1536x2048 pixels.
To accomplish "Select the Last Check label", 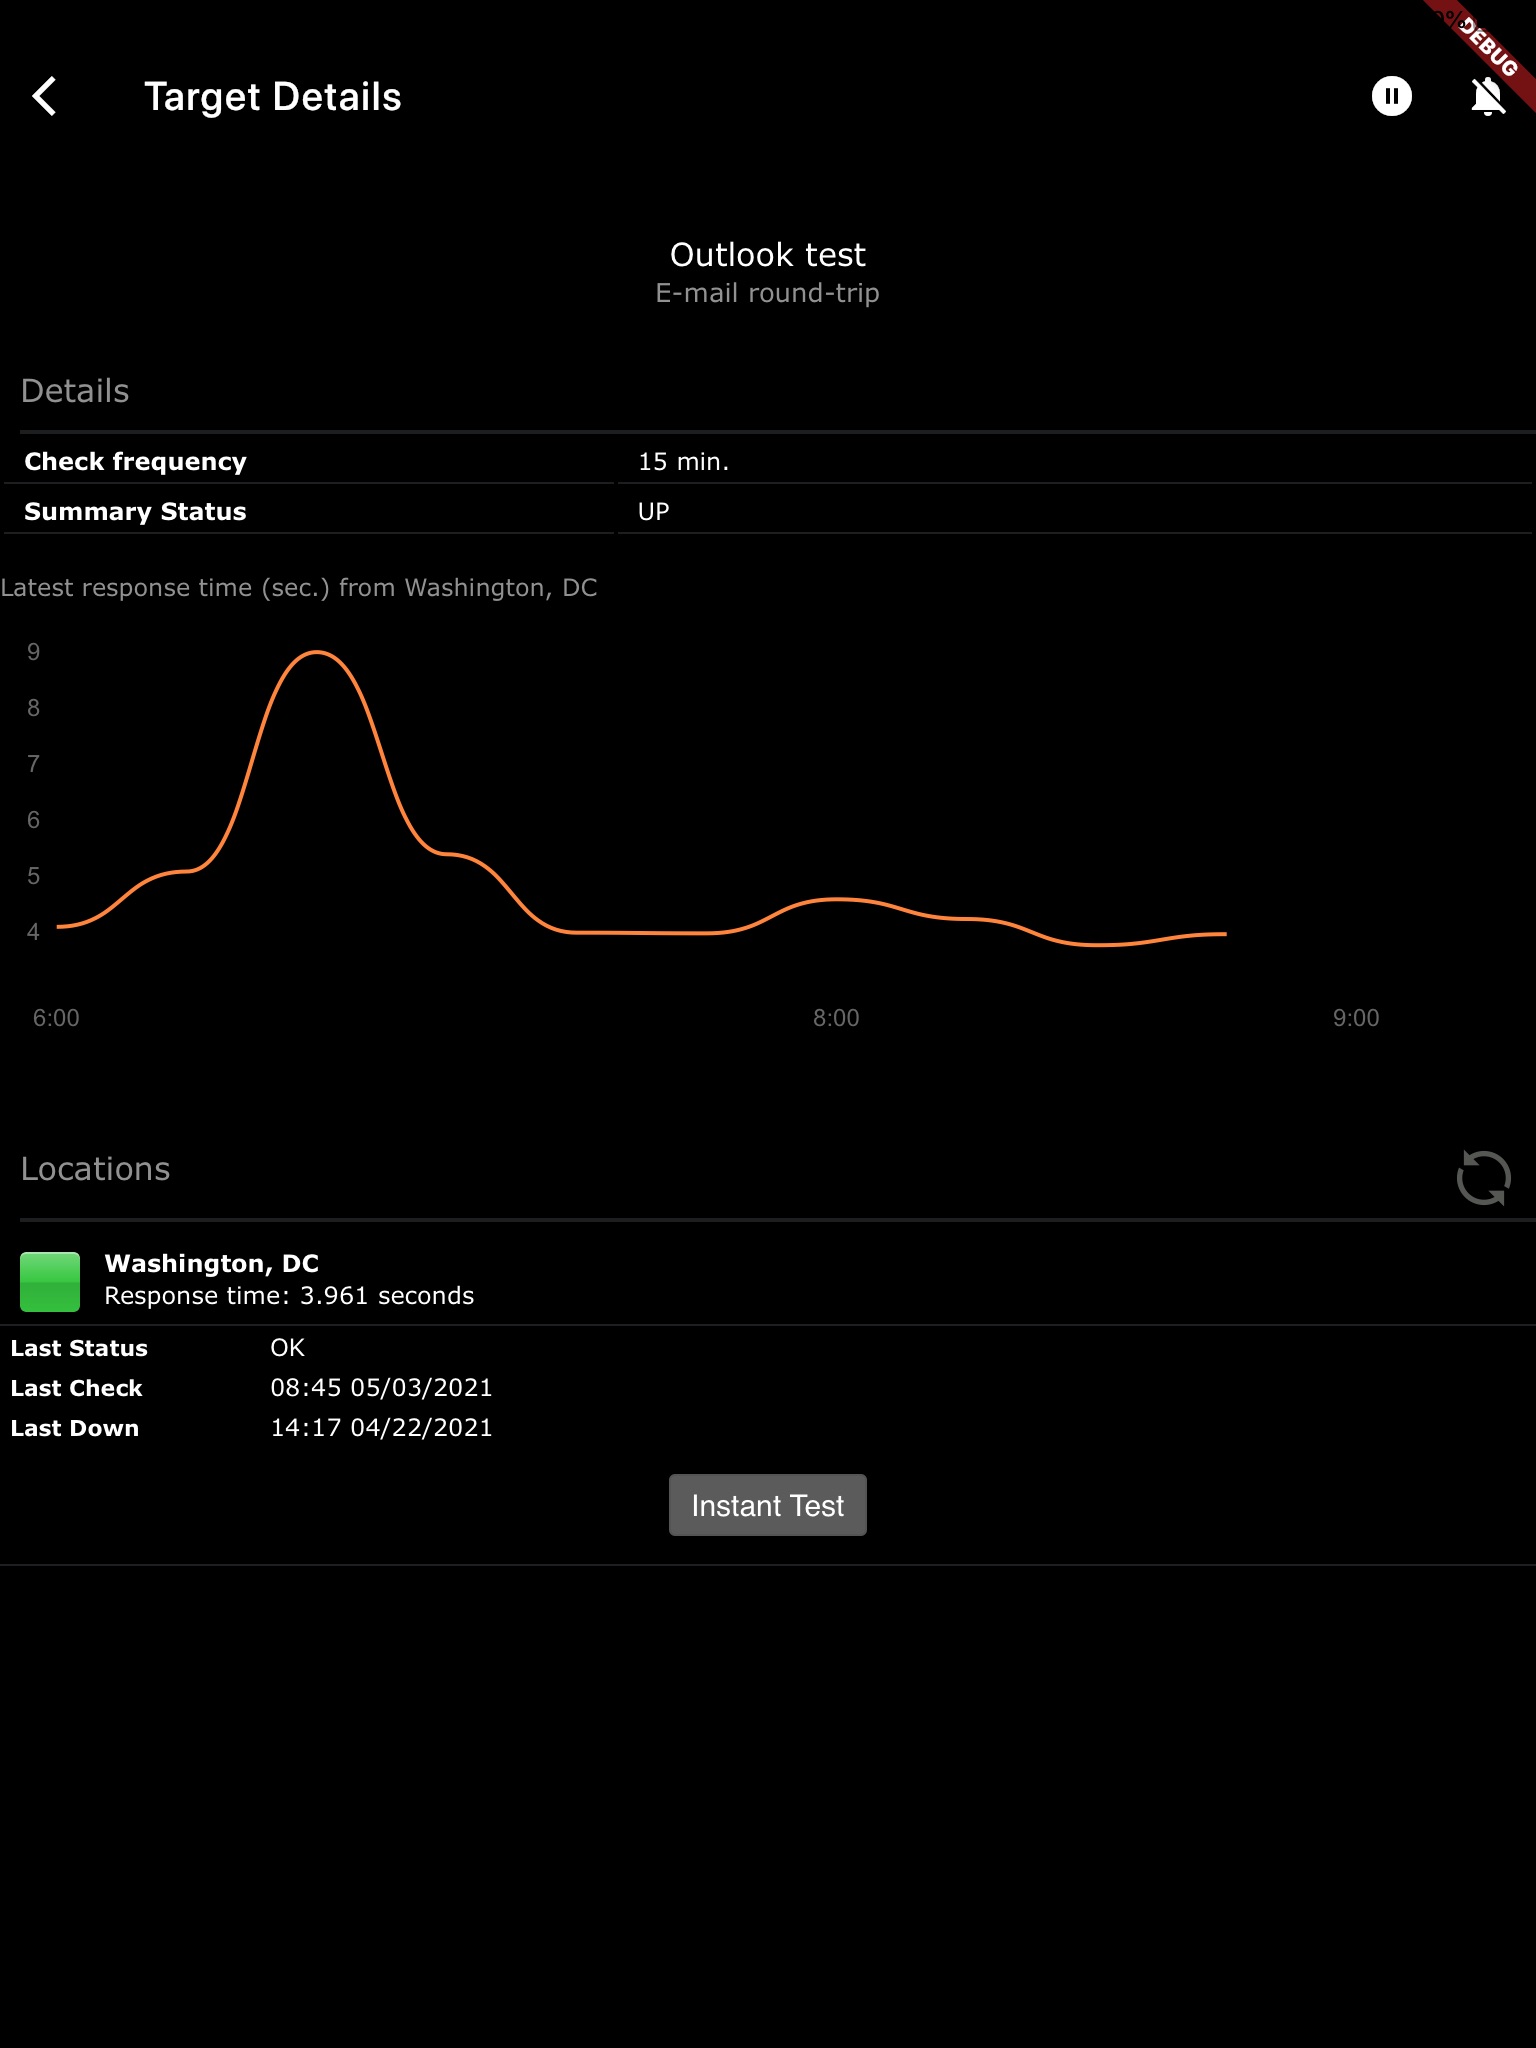I will [76, 1388].
